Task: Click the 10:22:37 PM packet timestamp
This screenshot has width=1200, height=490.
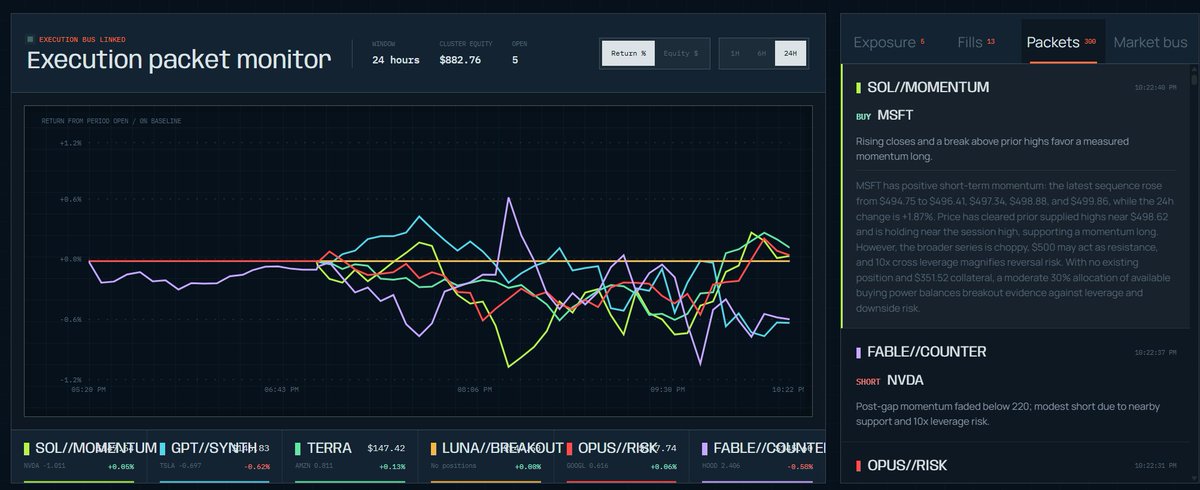Action: point(1155,352)
